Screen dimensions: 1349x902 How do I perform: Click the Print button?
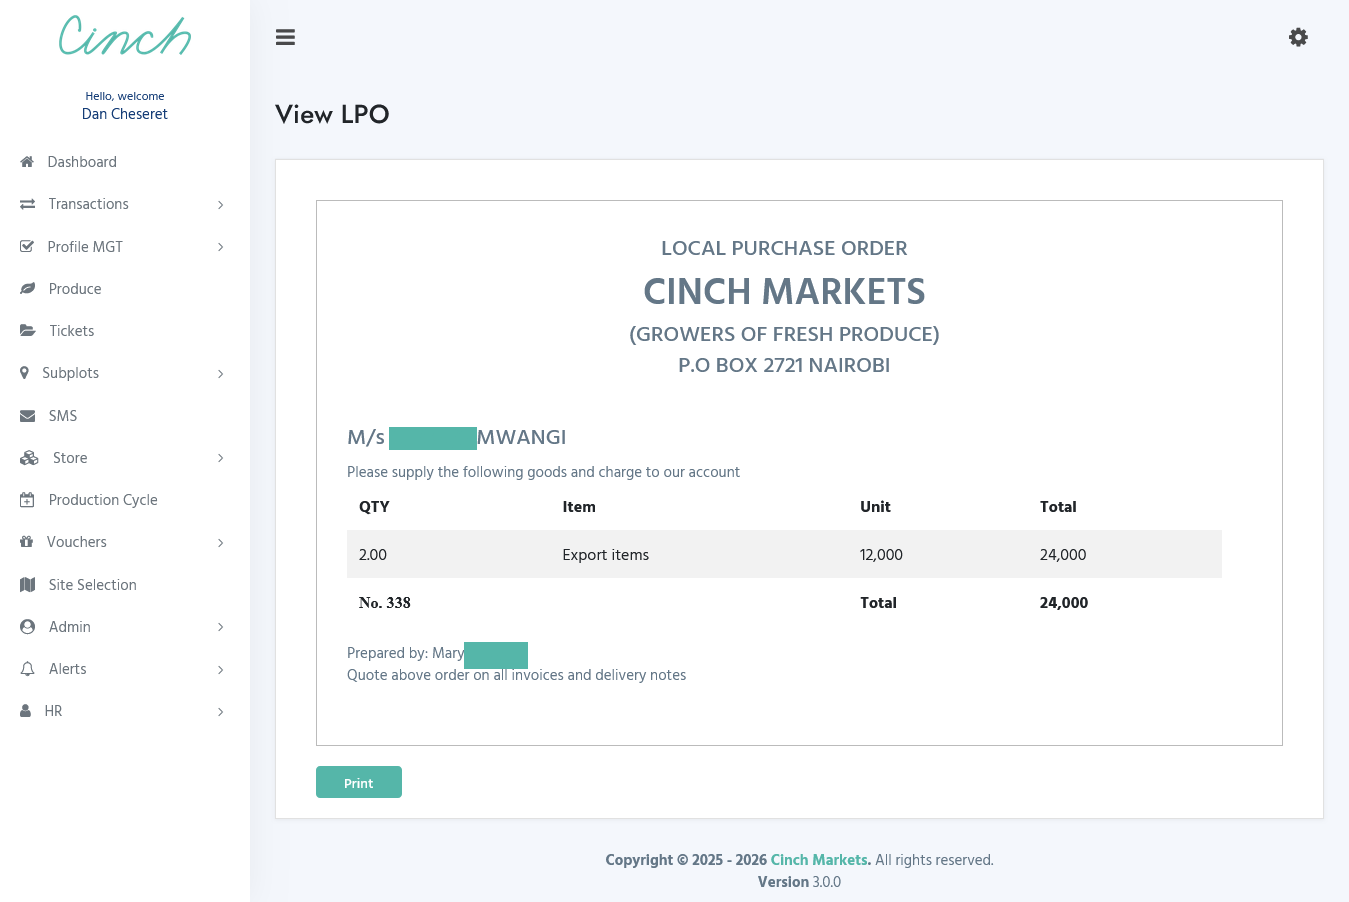(x=358, y=782)
